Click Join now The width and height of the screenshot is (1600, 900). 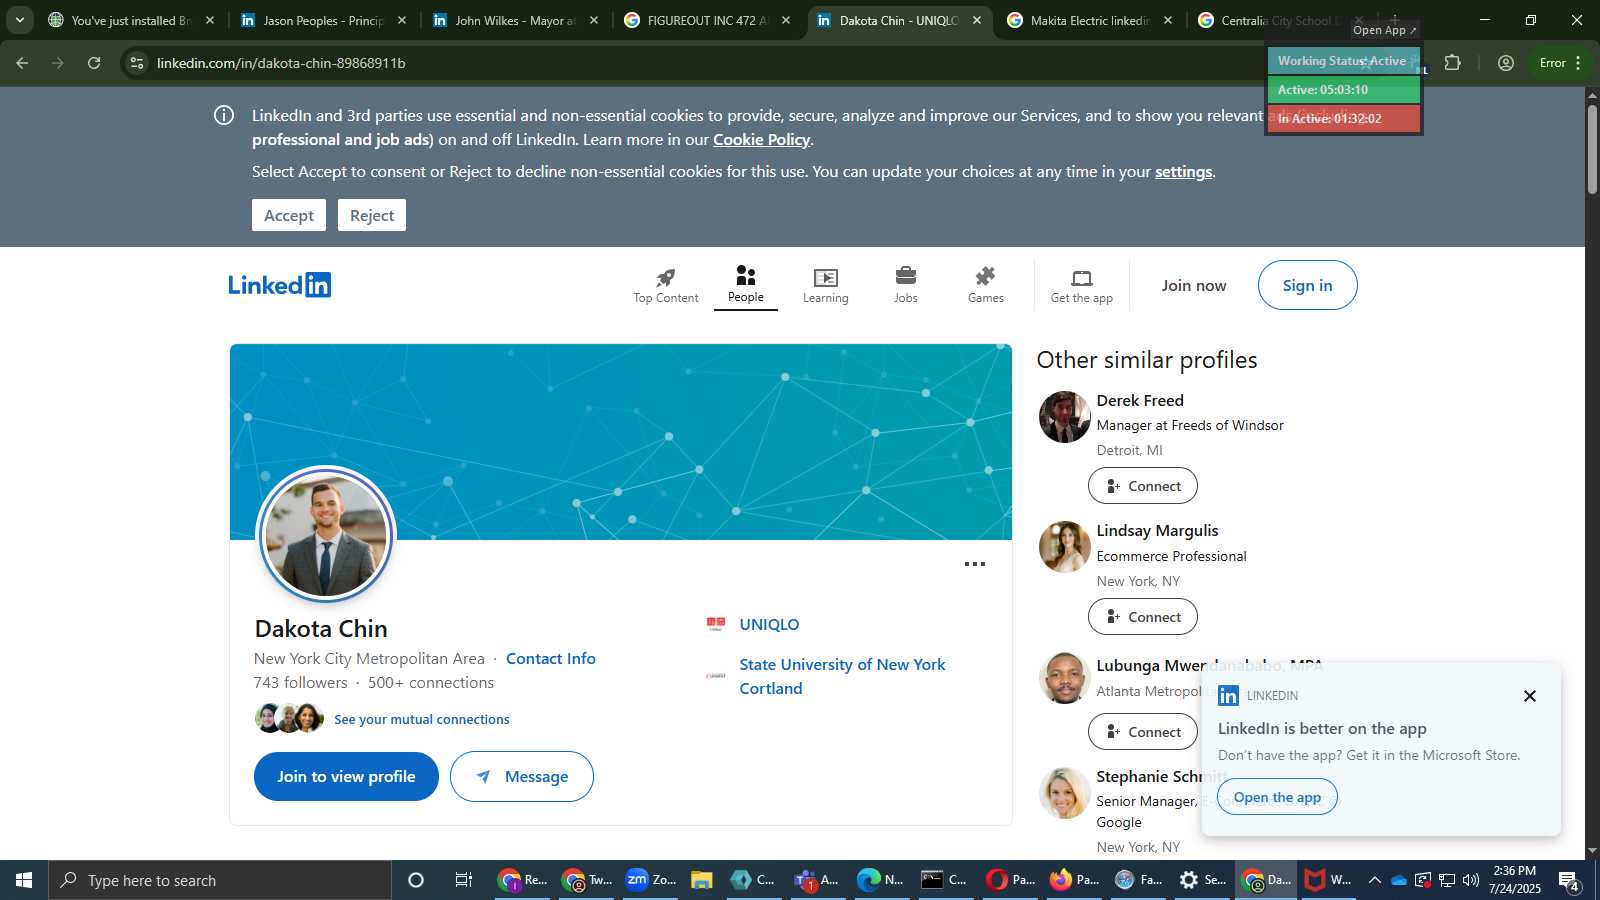[x=1194, y=285]
